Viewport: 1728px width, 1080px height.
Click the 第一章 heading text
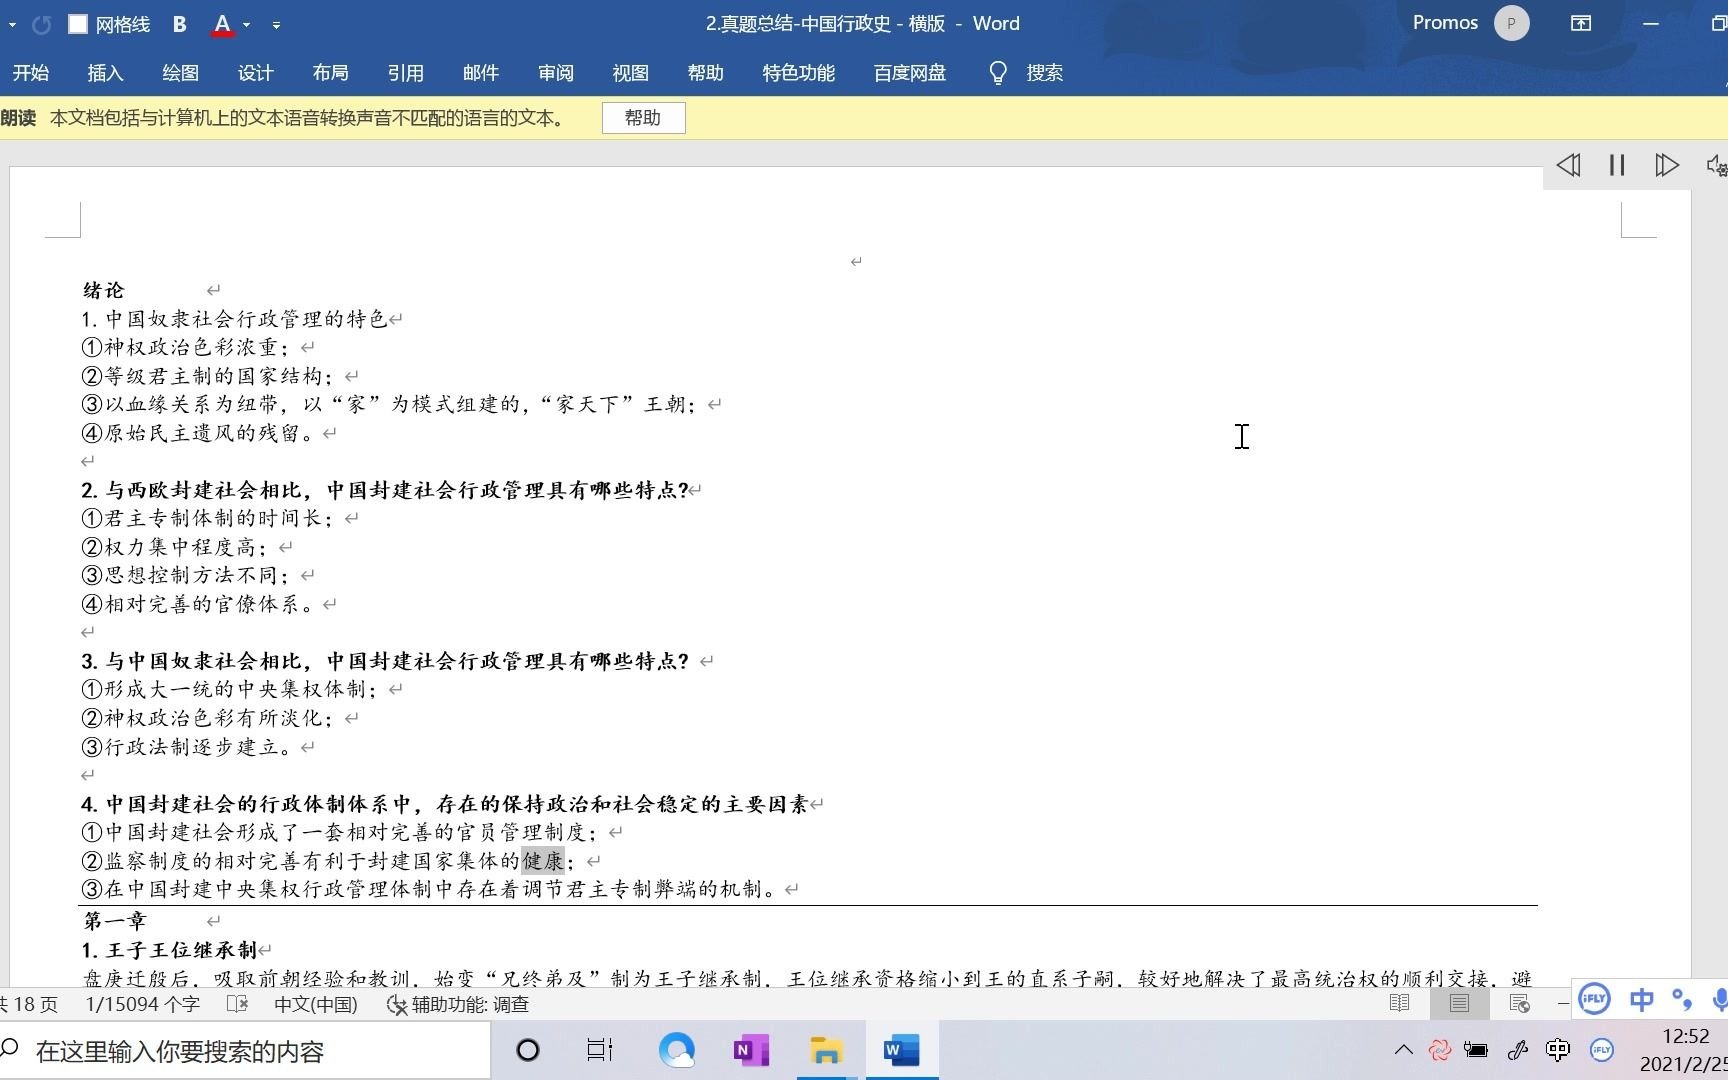pos(115,921)
